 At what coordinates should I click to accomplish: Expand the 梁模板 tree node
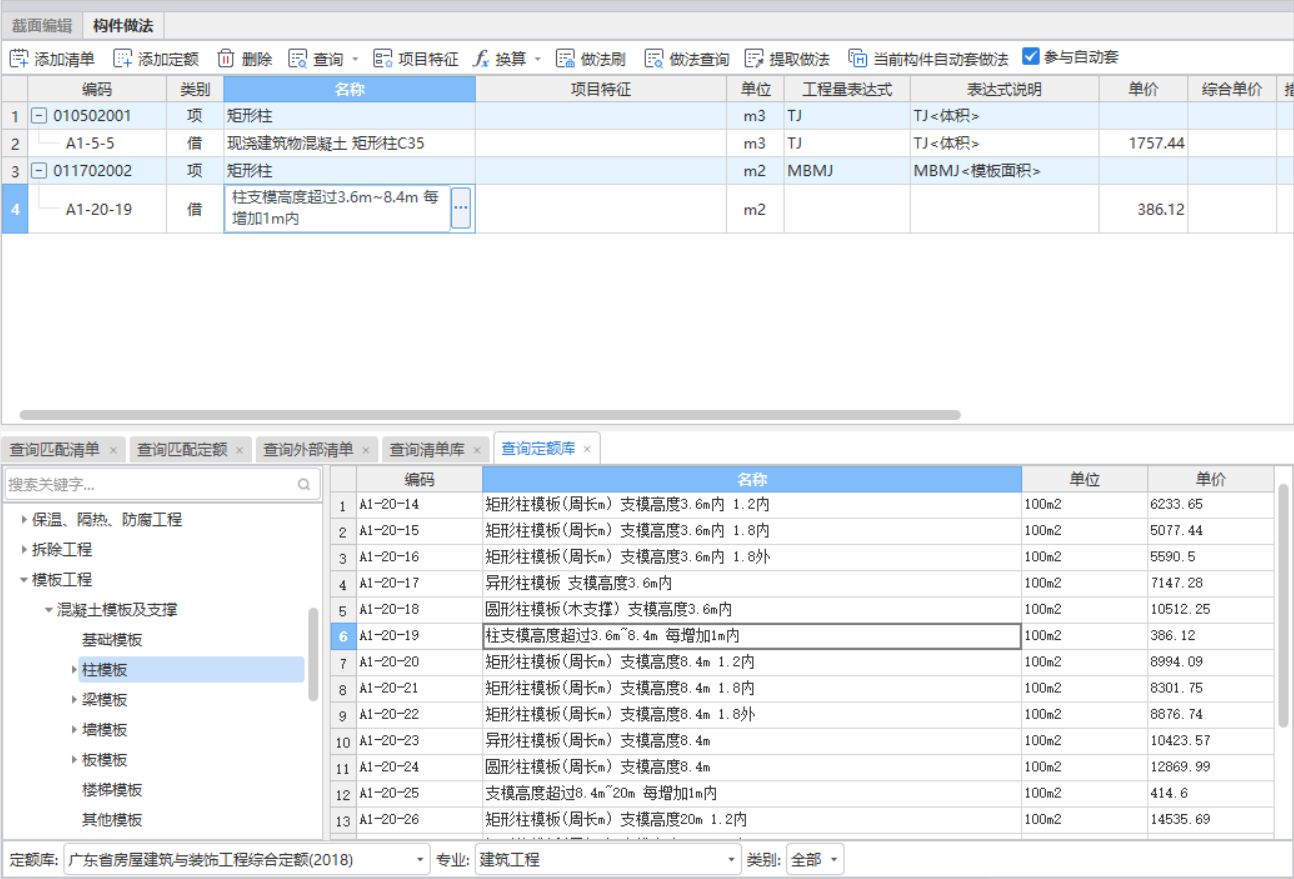[x=74, y=700]
